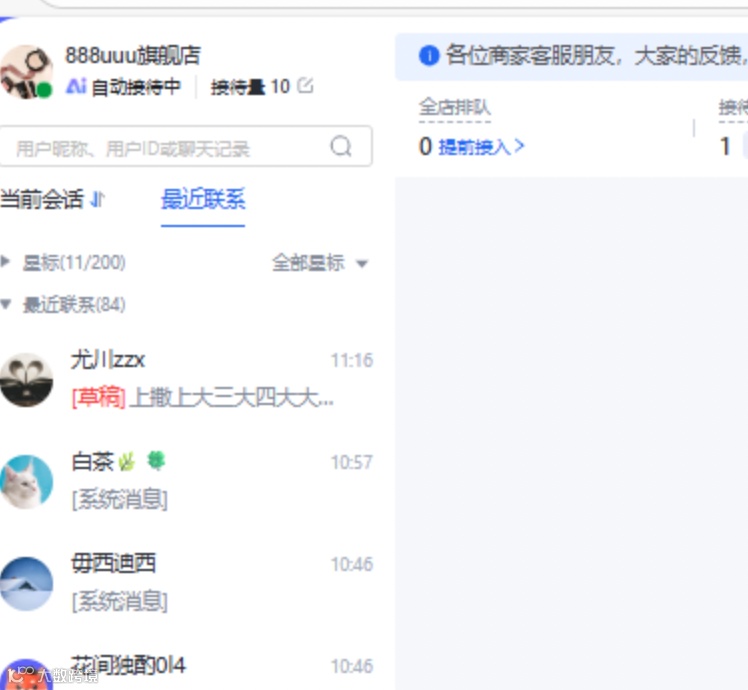Select the 最近联系 tab
The width and height of the screenshot is (748, 690).
(x=203, y=199)
